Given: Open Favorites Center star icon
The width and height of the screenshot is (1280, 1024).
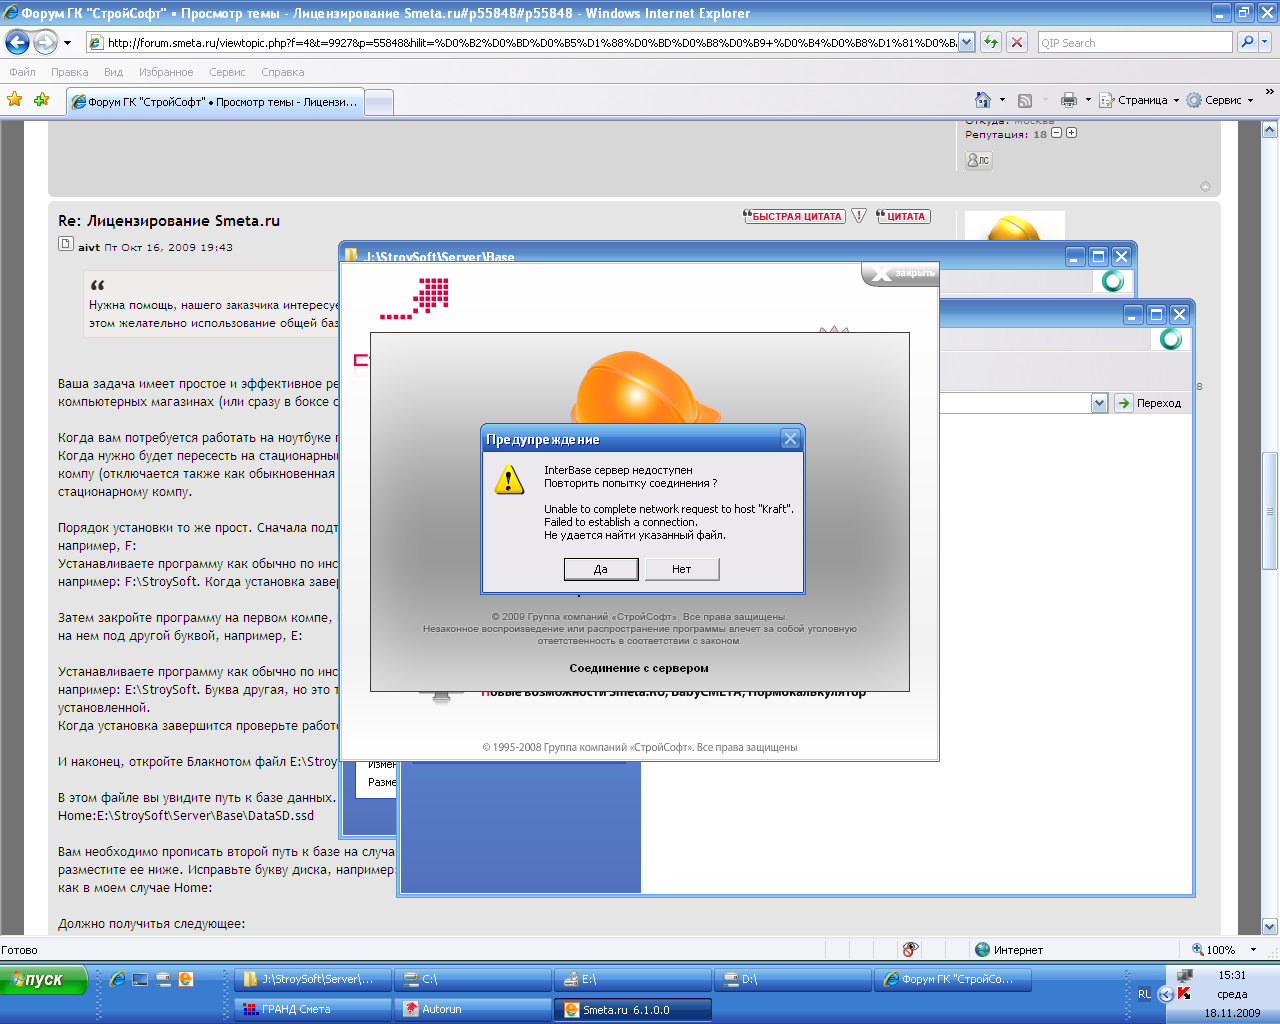Looking at the screenshot, I should click(x=14, y=100).
